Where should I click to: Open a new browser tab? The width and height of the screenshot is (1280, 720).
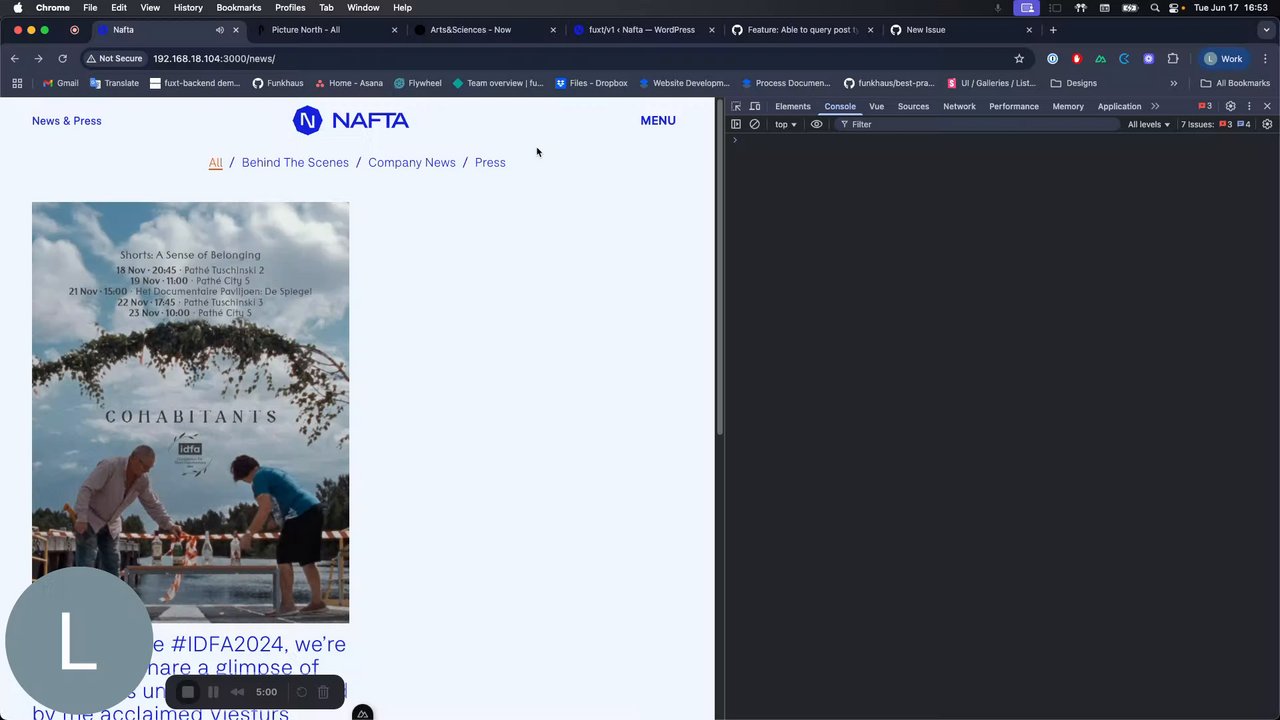pyautogui.click(x=1053, y=30)
